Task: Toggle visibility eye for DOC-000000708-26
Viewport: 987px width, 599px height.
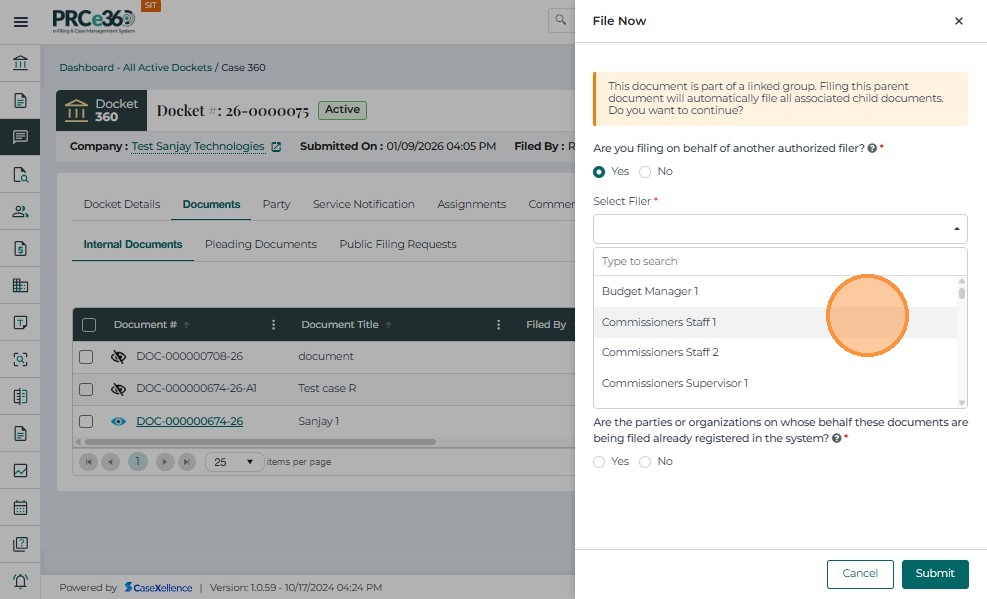Action: (x=118, y=357)
